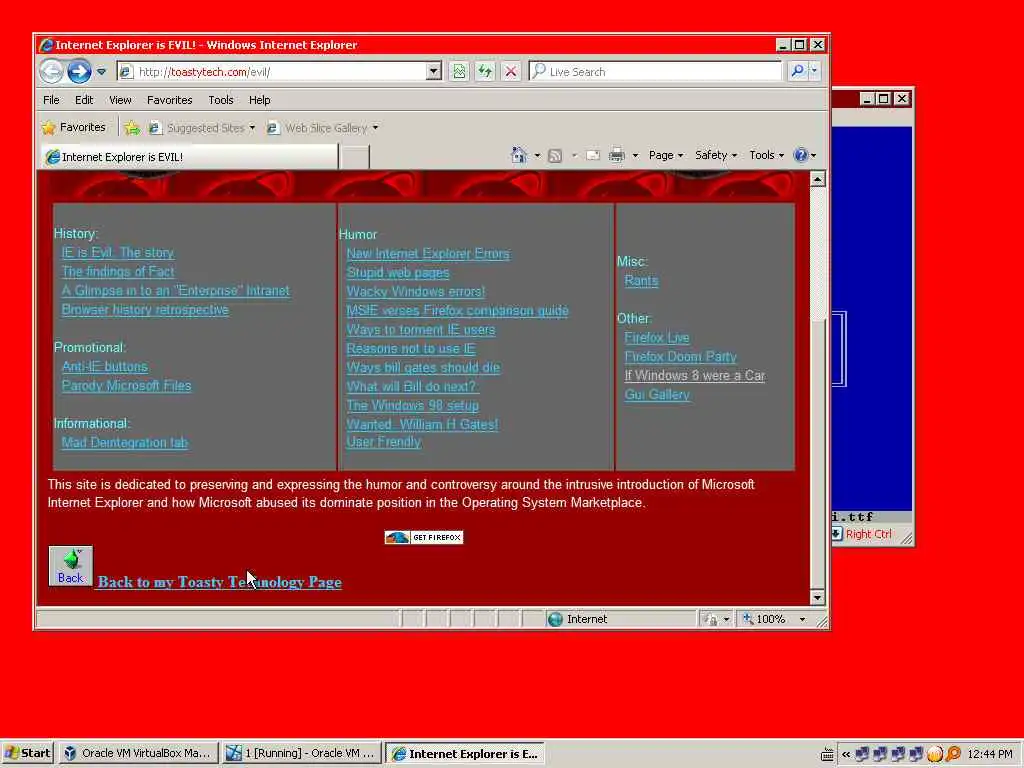Viewport: 1024px width, 768px height.
Task: Open the Windows Start menu
Action: tap(27, 753)
